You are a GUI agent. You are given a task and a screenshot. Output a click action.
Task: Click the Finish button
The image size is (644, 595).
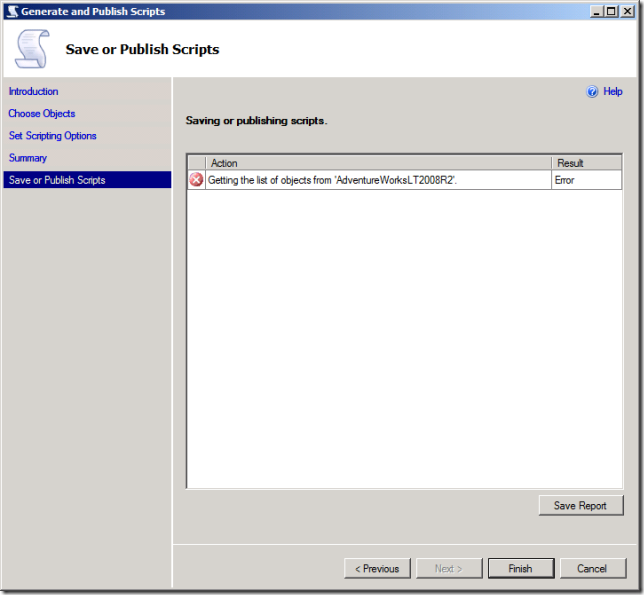coord(521,569)
